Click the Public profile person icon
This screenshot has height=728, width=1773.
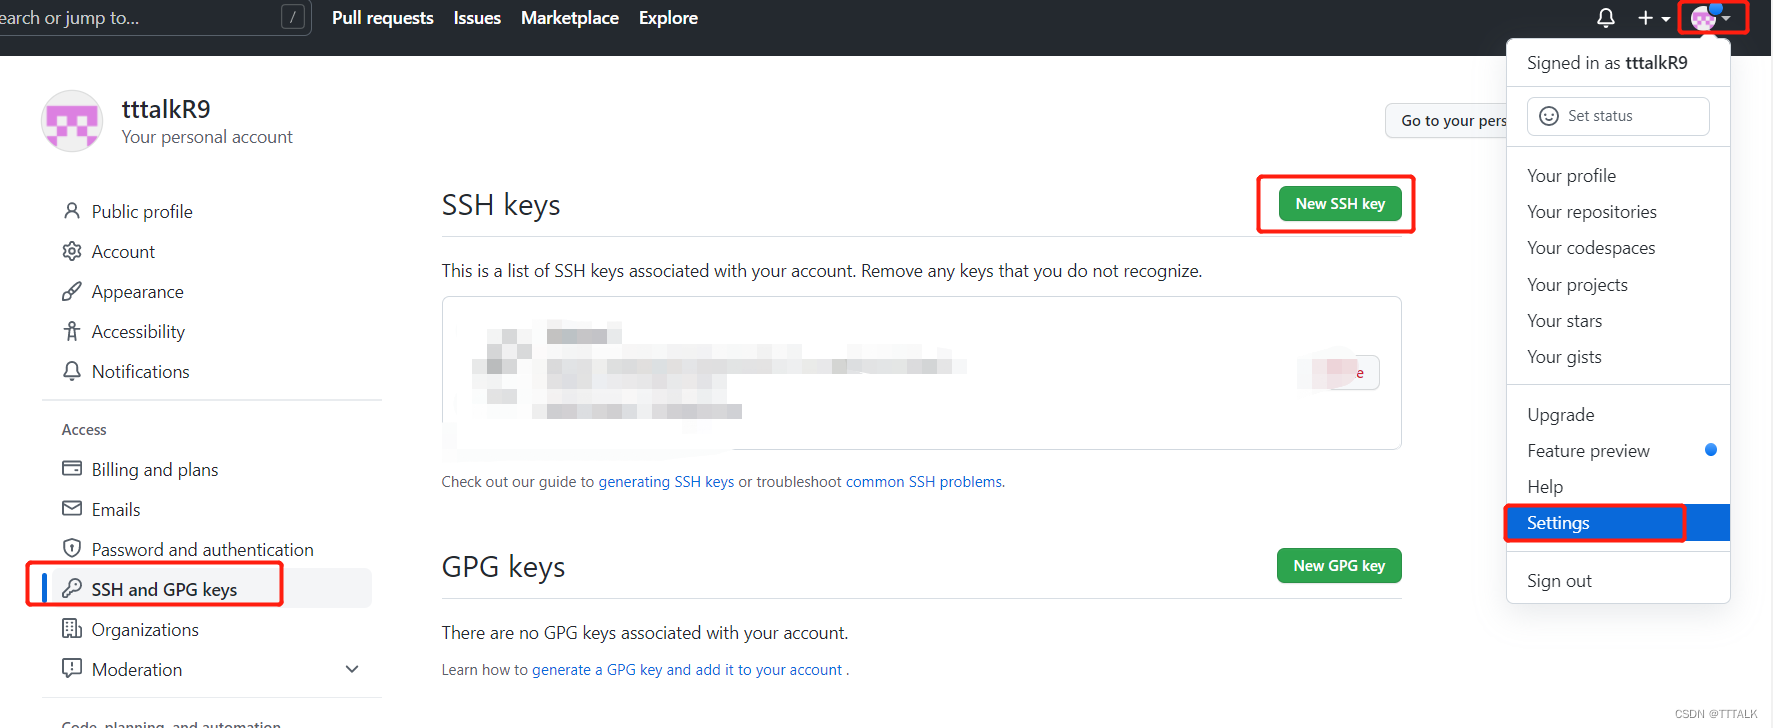[x=72, y=211]
